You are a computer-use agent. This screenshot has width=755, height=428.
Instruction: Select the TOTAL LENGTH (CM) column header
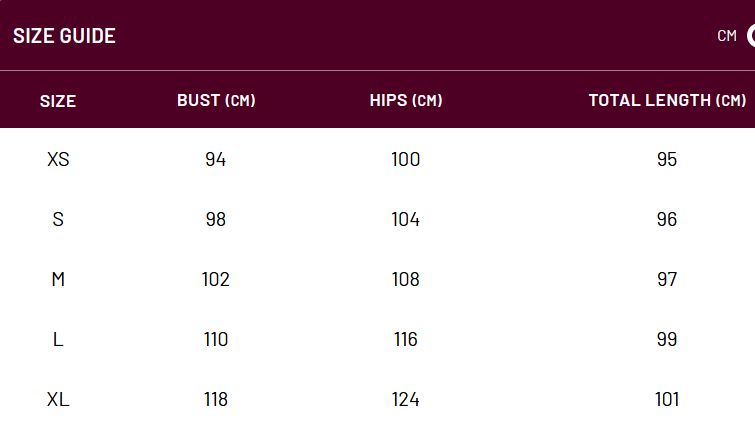coord(667,100)
